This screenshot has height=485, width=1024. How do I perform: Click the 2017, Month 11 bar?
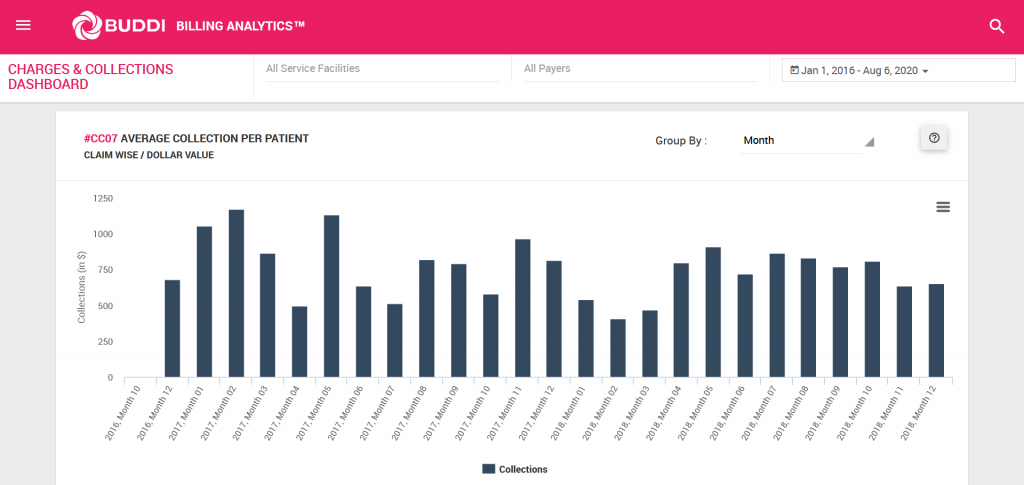[x=522, y=308]
